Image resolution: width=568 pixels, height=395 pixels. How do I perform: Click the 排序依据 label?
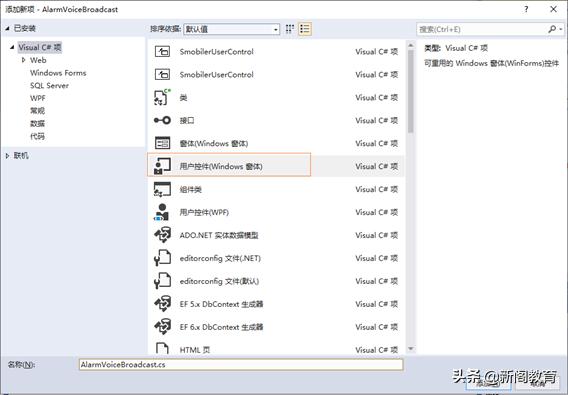coord(166,29)
